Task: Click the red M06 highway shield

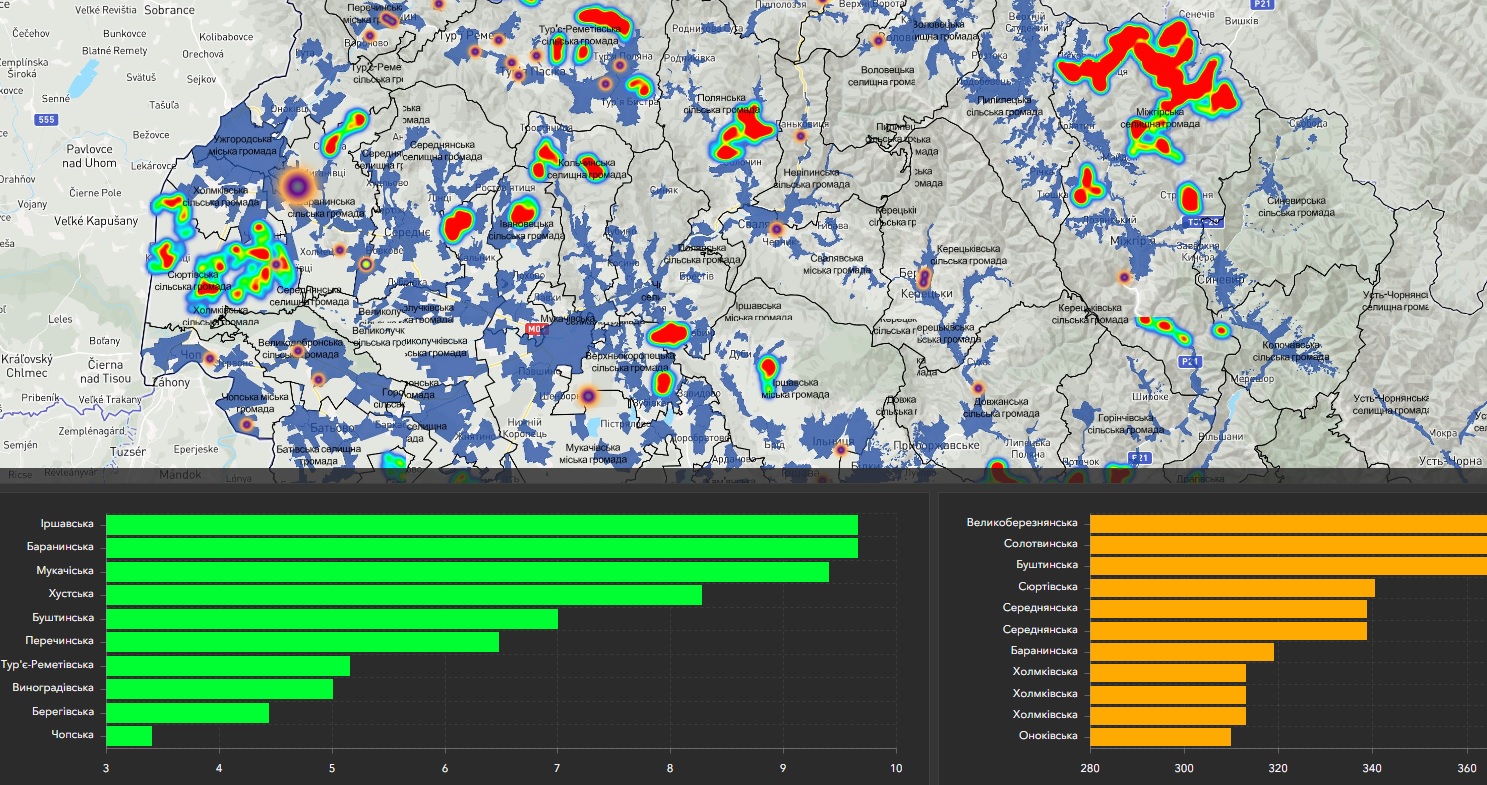Action: (x=536, y=327)
